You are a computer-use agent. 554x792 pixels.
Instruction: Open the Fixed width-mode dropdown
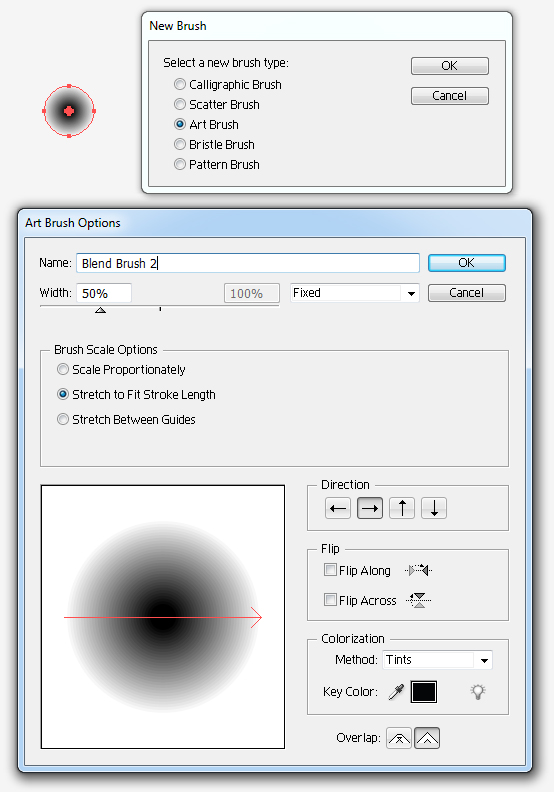pyautogui.click(x=355, y=293)
